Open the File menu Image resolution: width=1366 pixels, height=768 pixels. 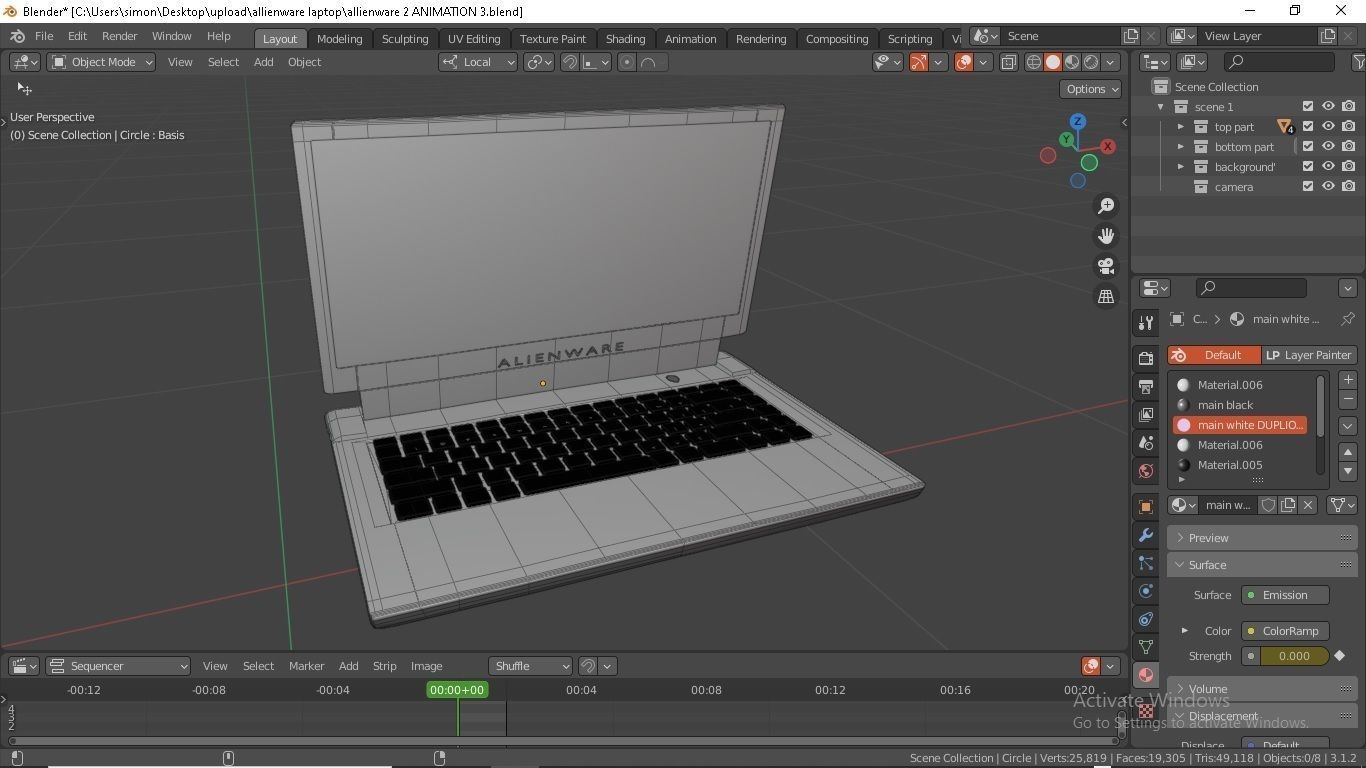pos(44,36)
